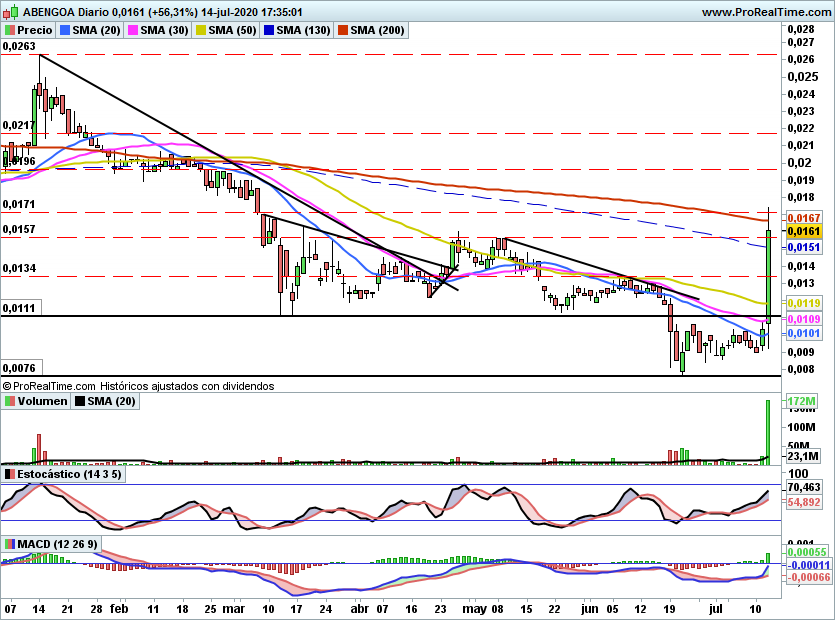Viewport: 835px width, 620px height.
Task: Click the MACD histogram 0,00055 tag
Action: point(807,552)
